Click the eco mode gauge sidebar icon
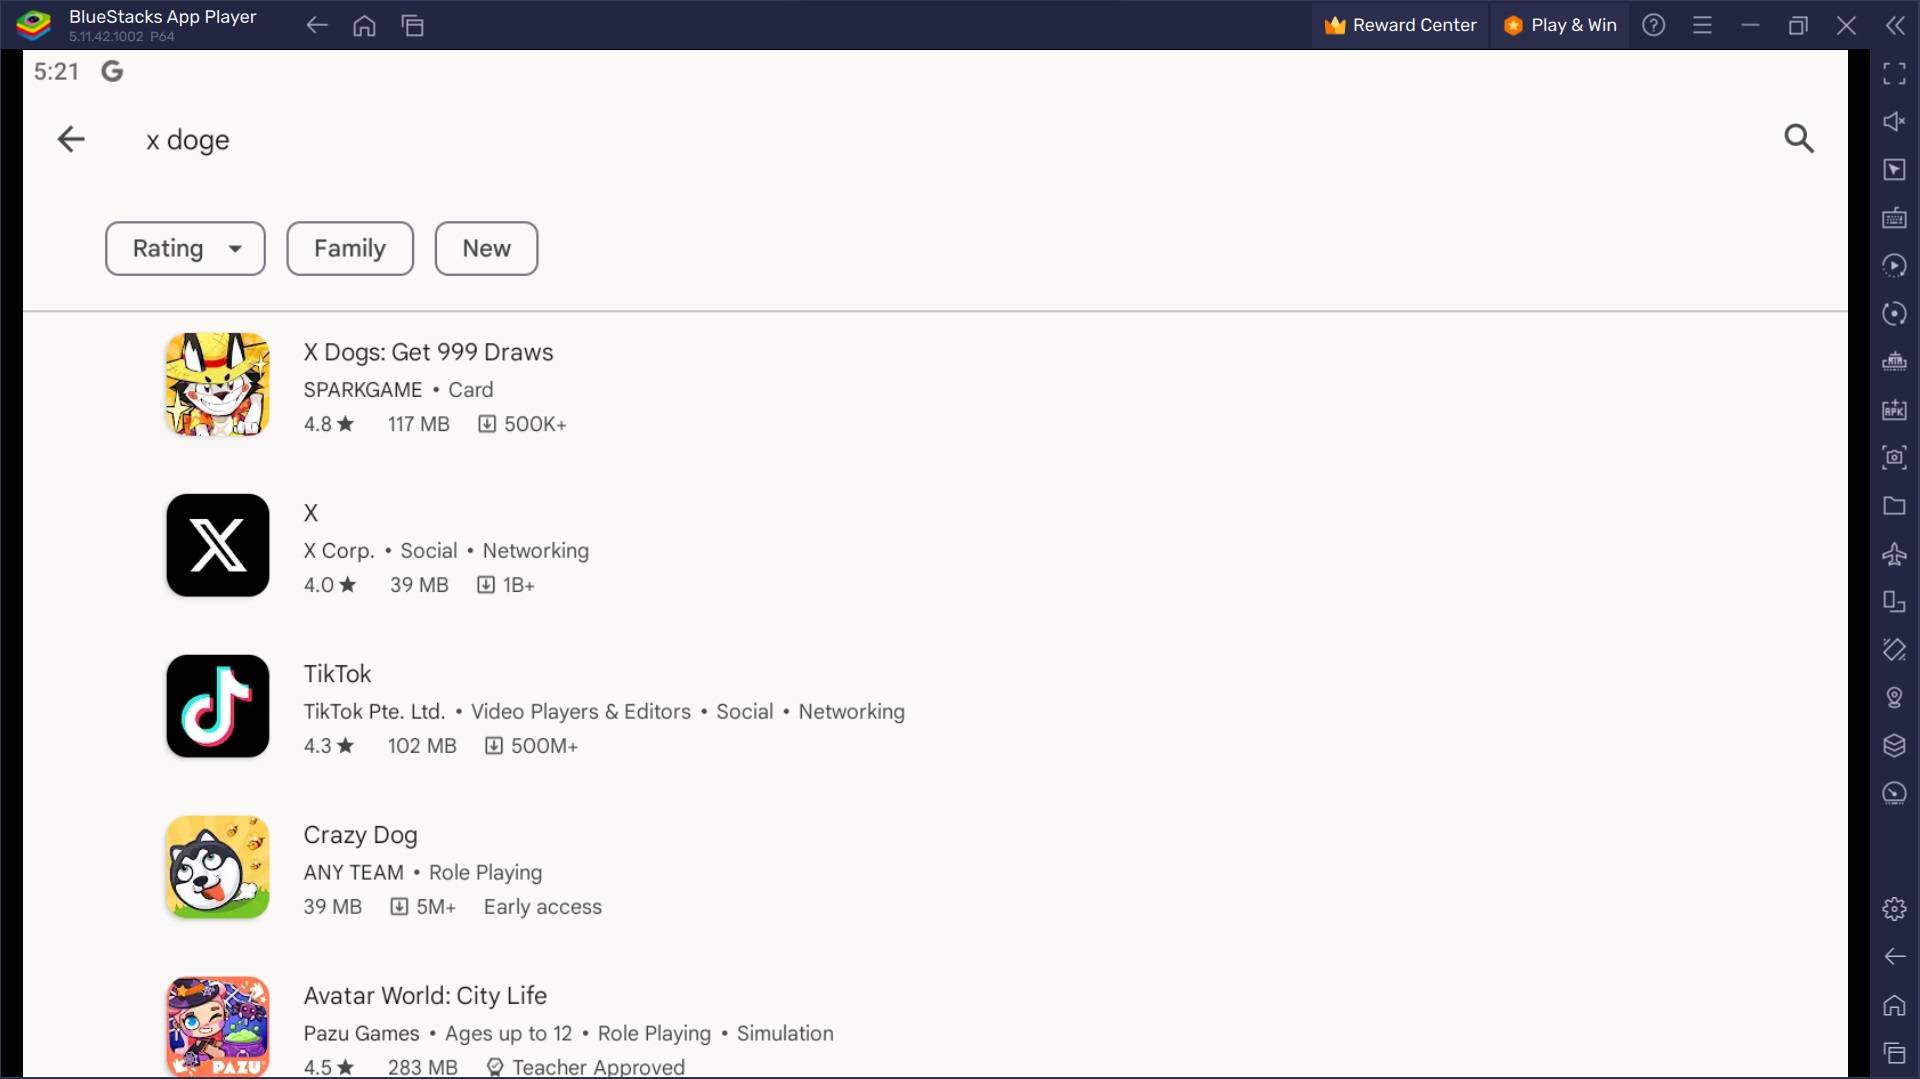1920x1079 pixels. (x=1894, y=793)
